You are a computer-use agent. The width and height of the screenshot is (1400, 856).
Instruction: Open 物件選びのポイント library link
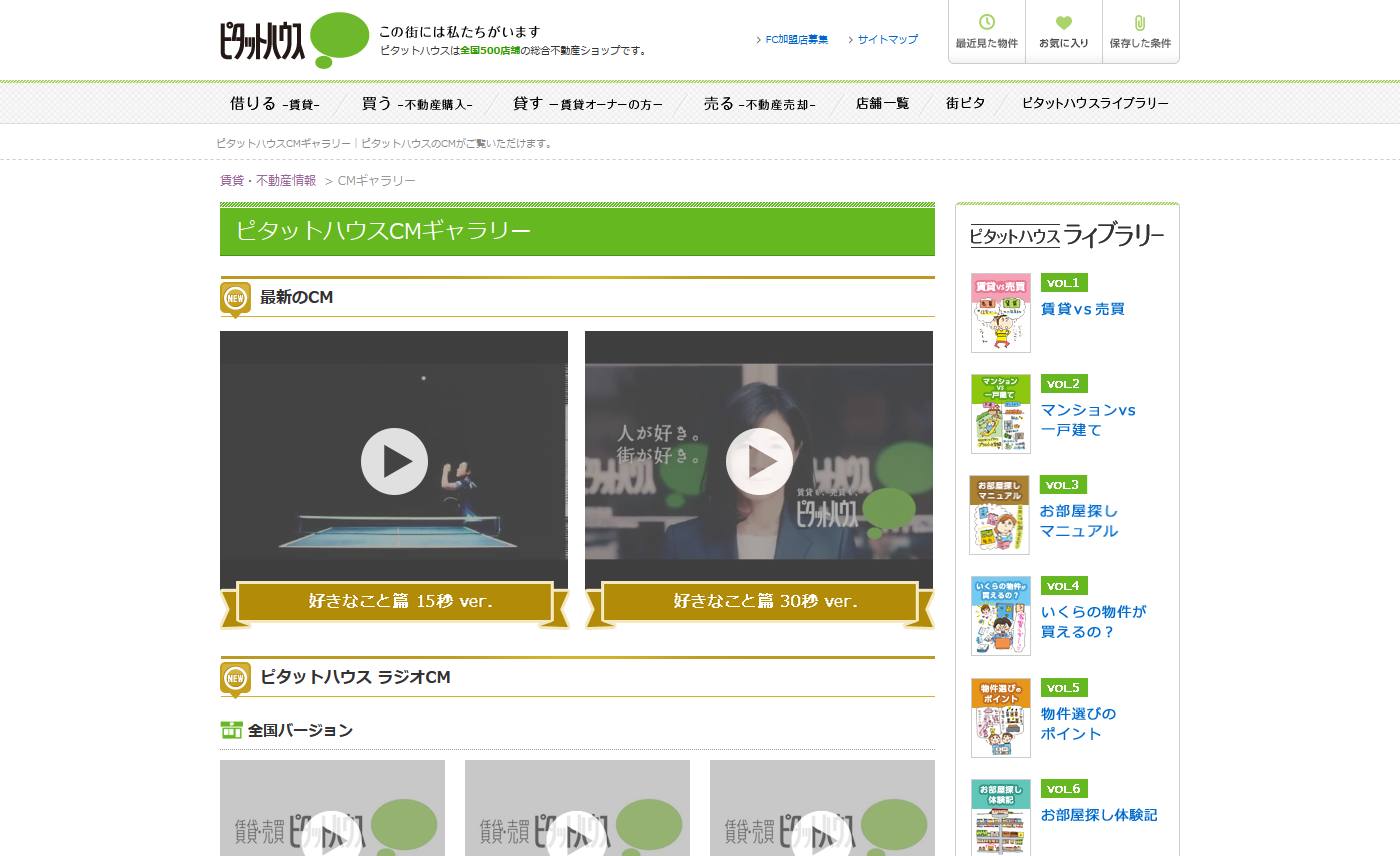1079,723
